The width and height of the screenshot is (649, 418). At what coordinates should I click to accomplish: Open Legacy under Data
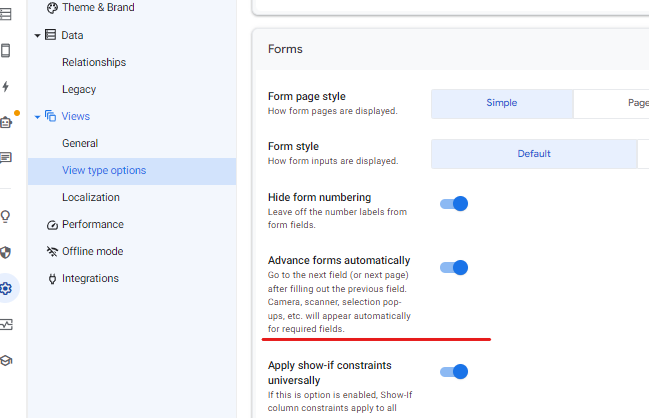tap(79, 89)
